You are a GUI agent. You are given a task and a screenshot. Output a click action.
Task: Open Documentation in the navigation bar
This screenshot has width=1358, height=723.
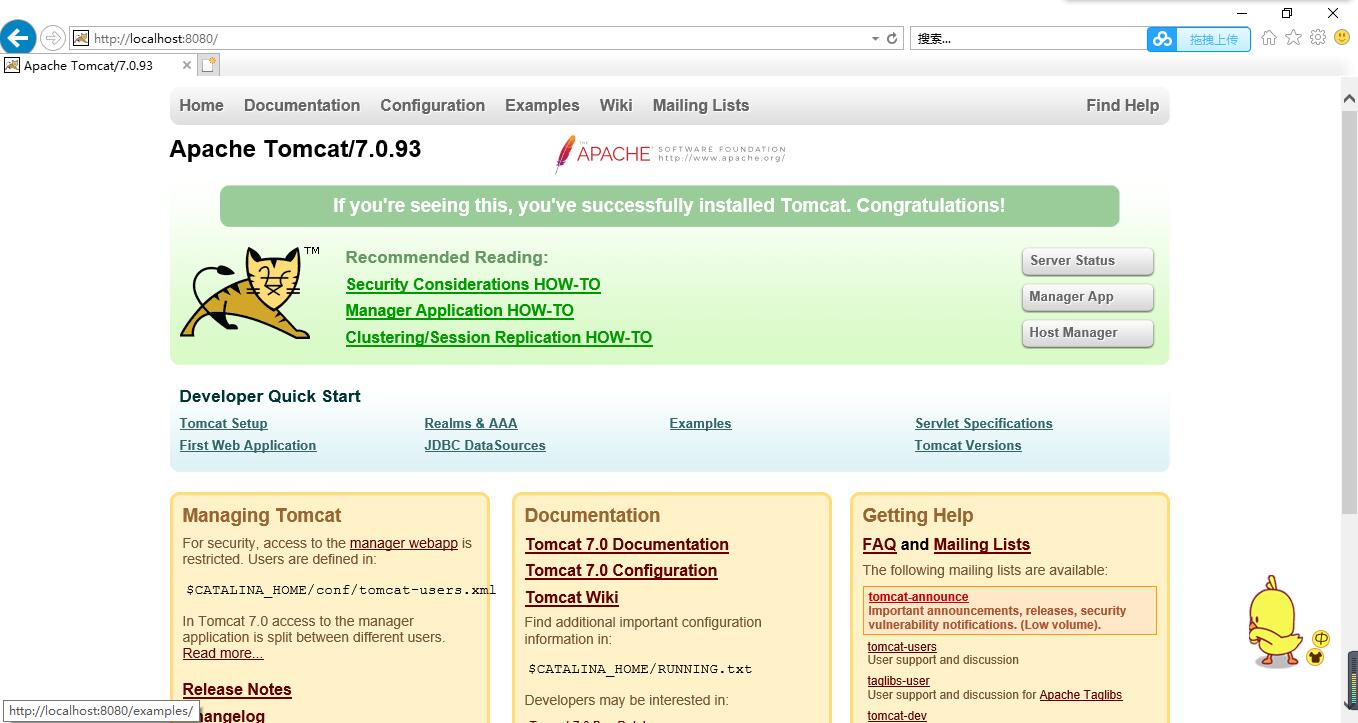[x=302, y=106]
